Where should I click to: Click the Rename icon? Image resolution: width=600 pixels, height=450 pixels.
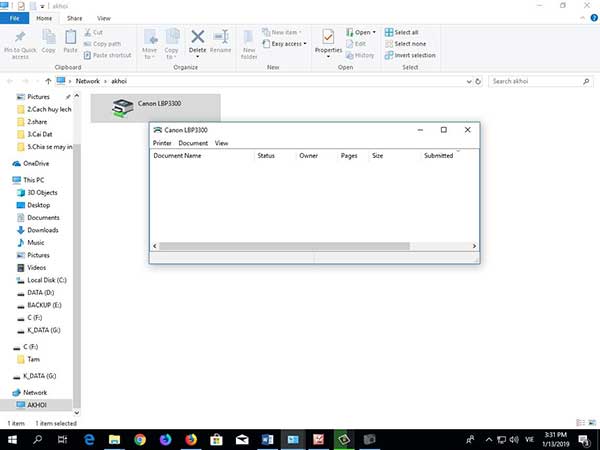click(x=221, y=37)
